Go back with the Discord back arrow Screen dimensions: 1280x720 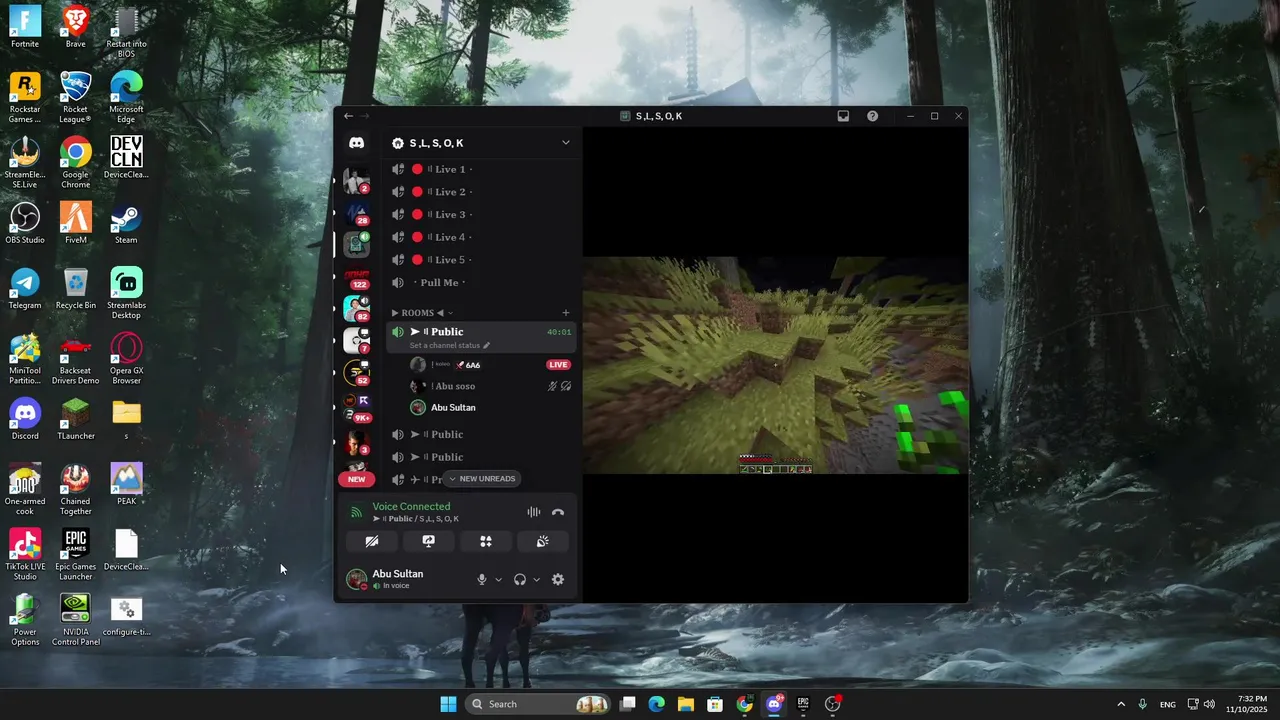348,116
